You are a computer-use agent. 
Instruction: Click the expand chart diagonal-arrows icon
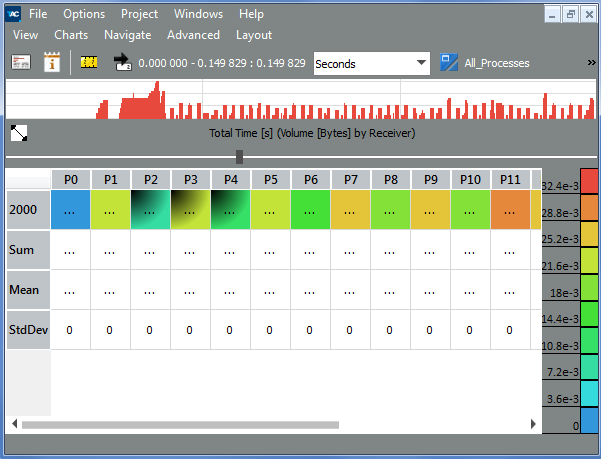19,133
